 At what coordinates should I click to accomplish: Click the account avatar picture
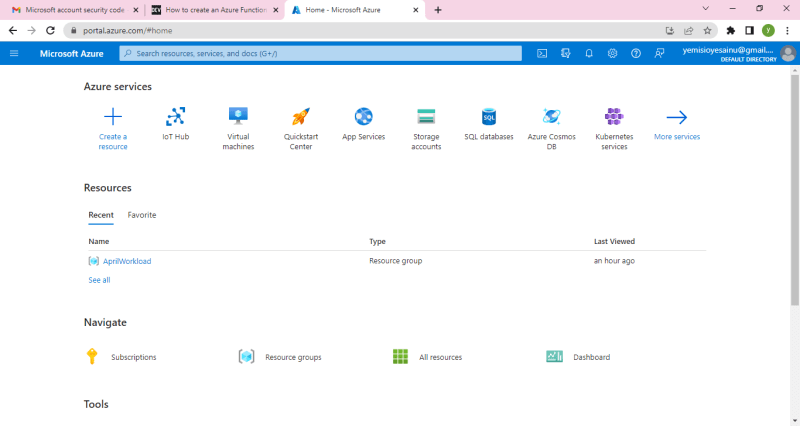(788, 53)
